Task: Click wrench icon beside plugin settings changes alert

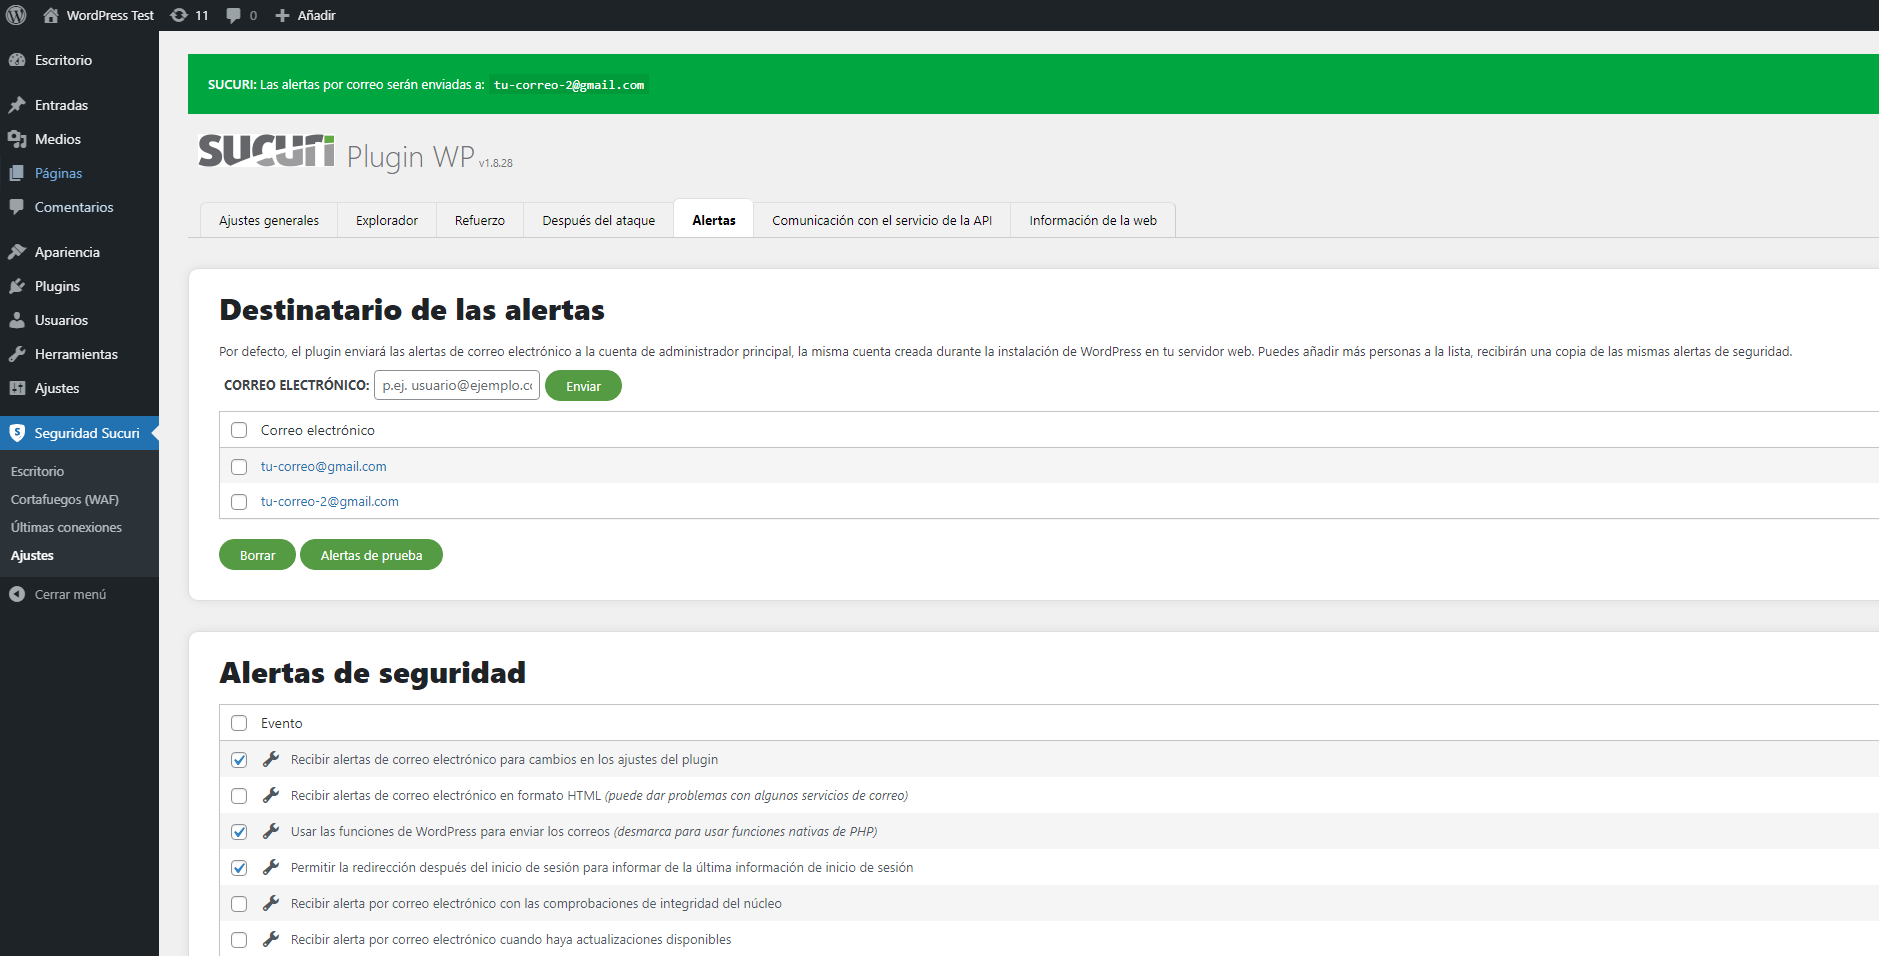Action: [x=270, y=759]
